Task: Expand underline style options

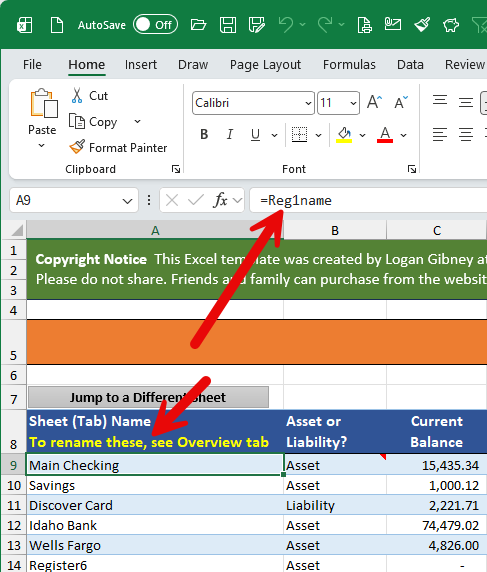Action: [x=274, y=135]
